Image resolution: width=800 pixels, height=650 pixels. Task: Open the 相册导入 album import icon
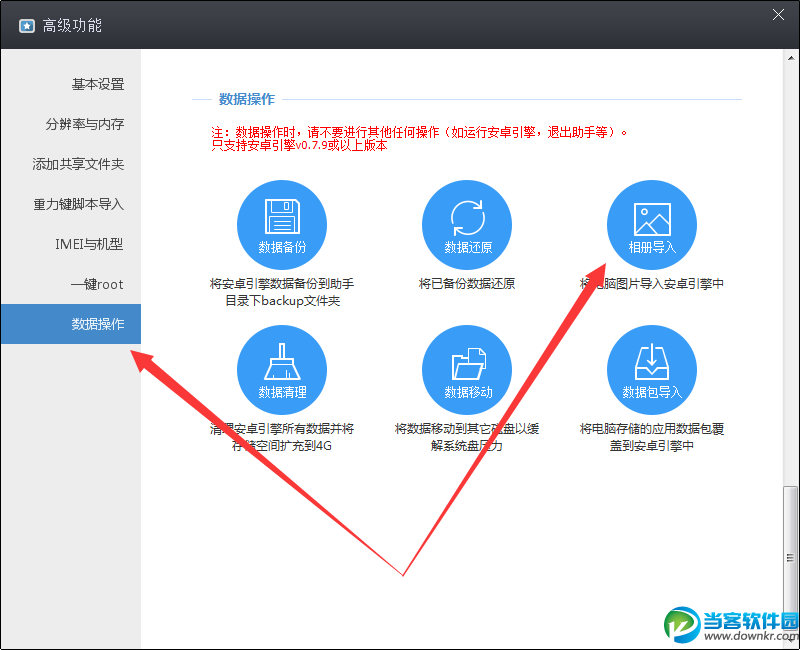coord(652,224)
